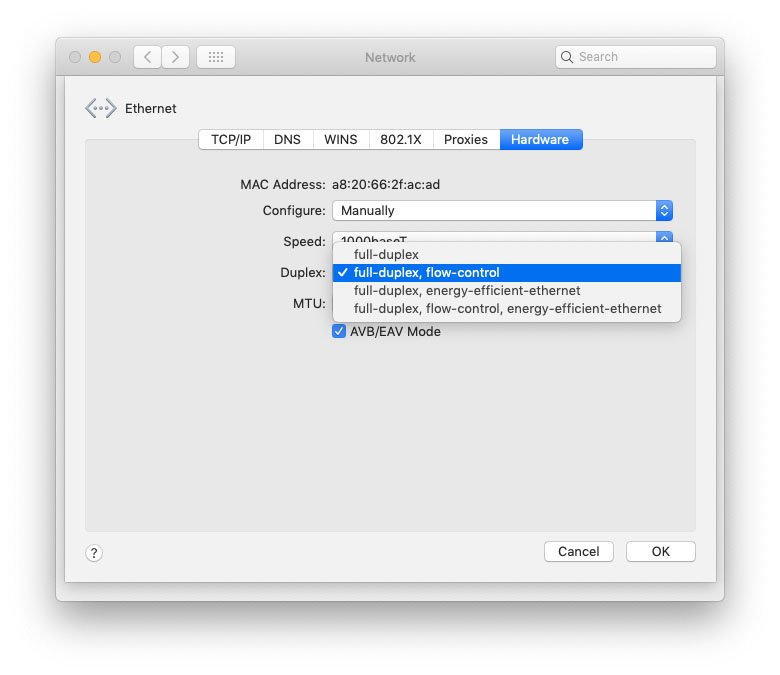Click the magnifier icon in Search
The width and height of the screenshot is (780, 675).
click(x=568, y=57)
